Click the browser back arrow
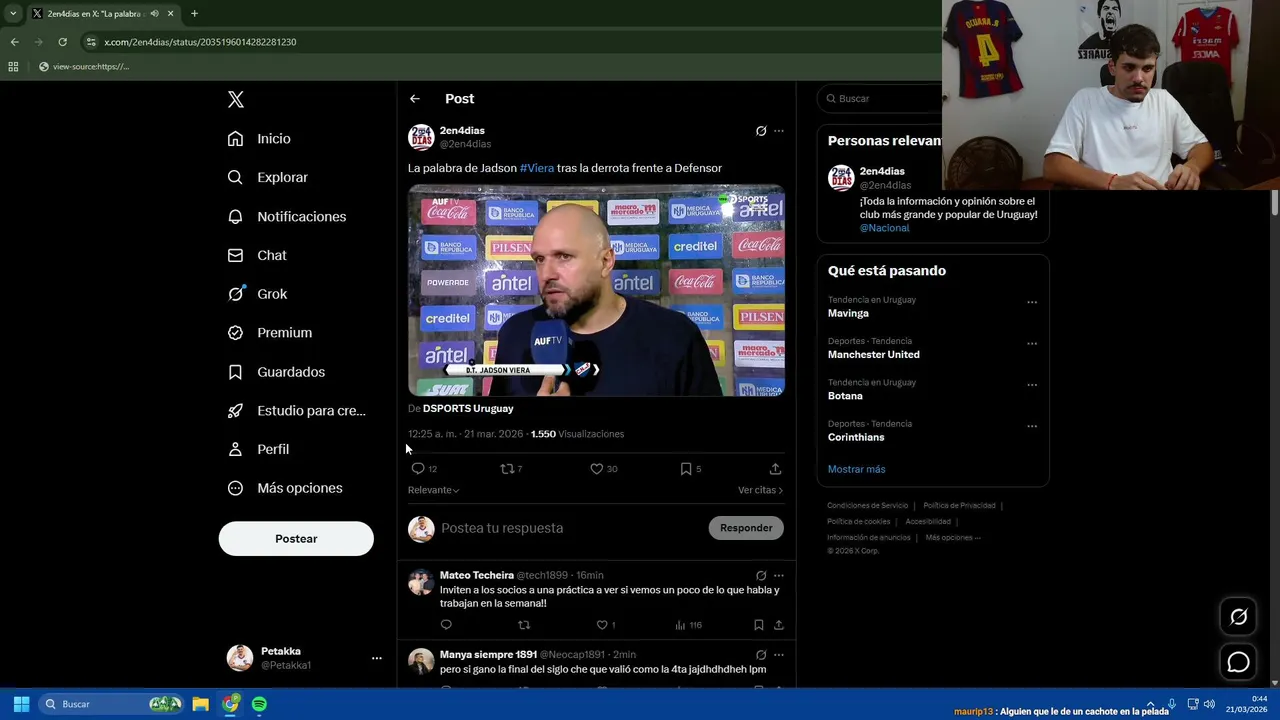 pos(14,42)
